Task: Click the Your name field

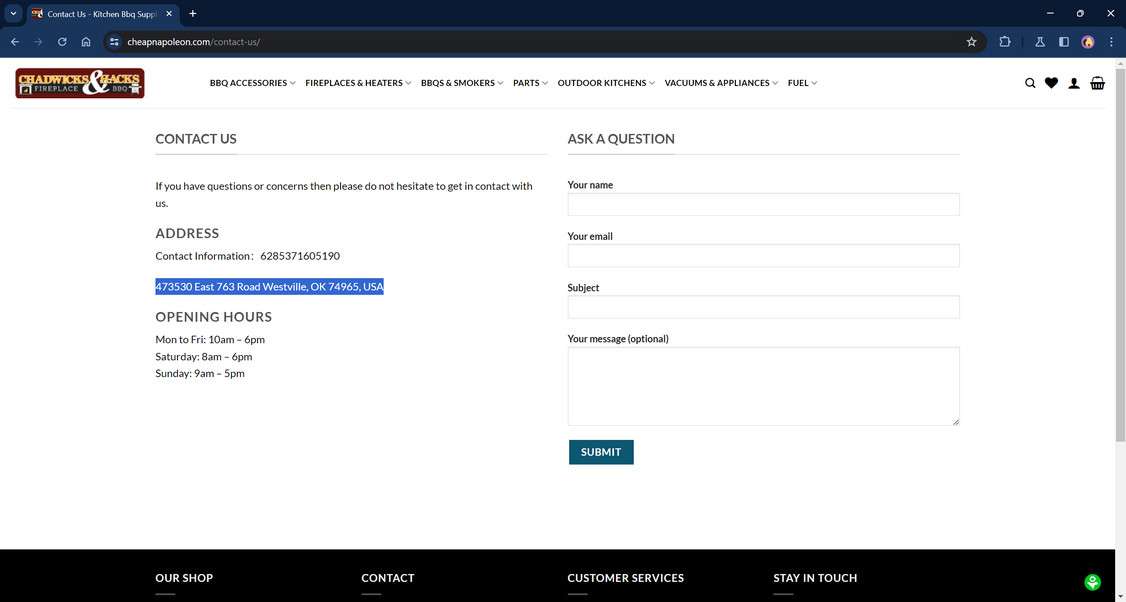Action: 763,204
